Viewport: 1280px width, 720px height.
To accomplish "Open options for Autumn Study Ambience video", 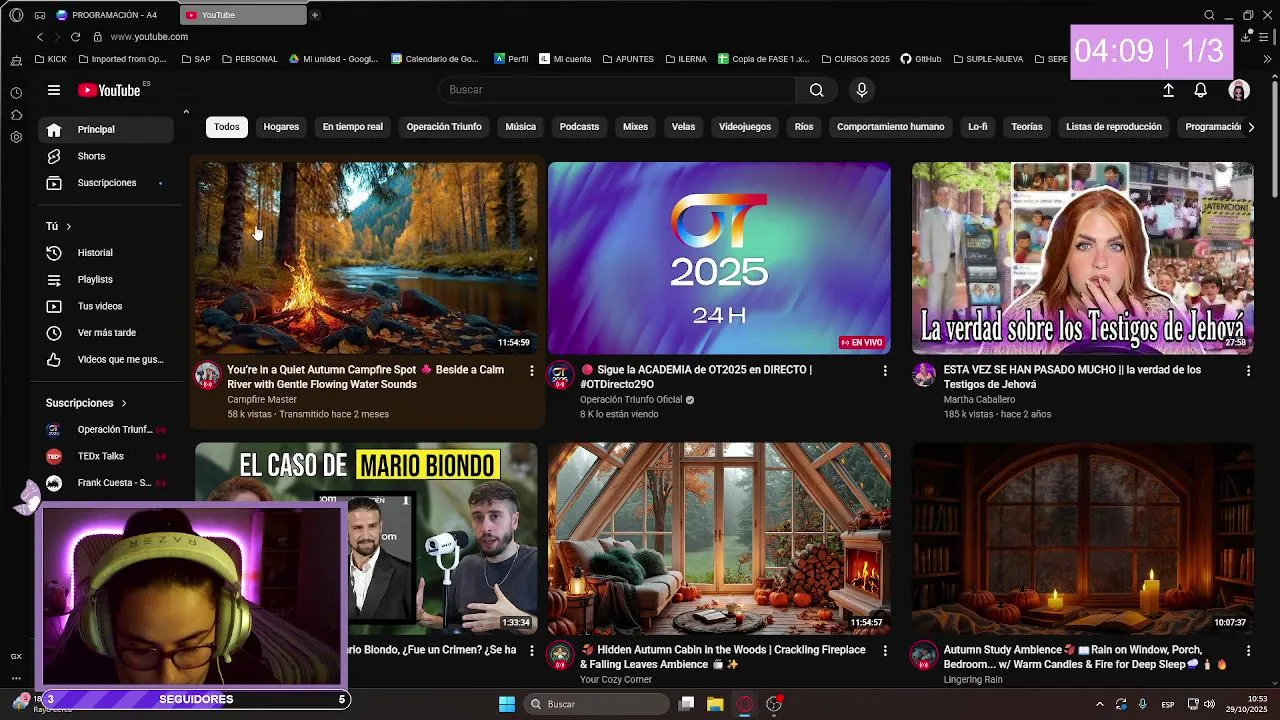I will [1248, 651].
